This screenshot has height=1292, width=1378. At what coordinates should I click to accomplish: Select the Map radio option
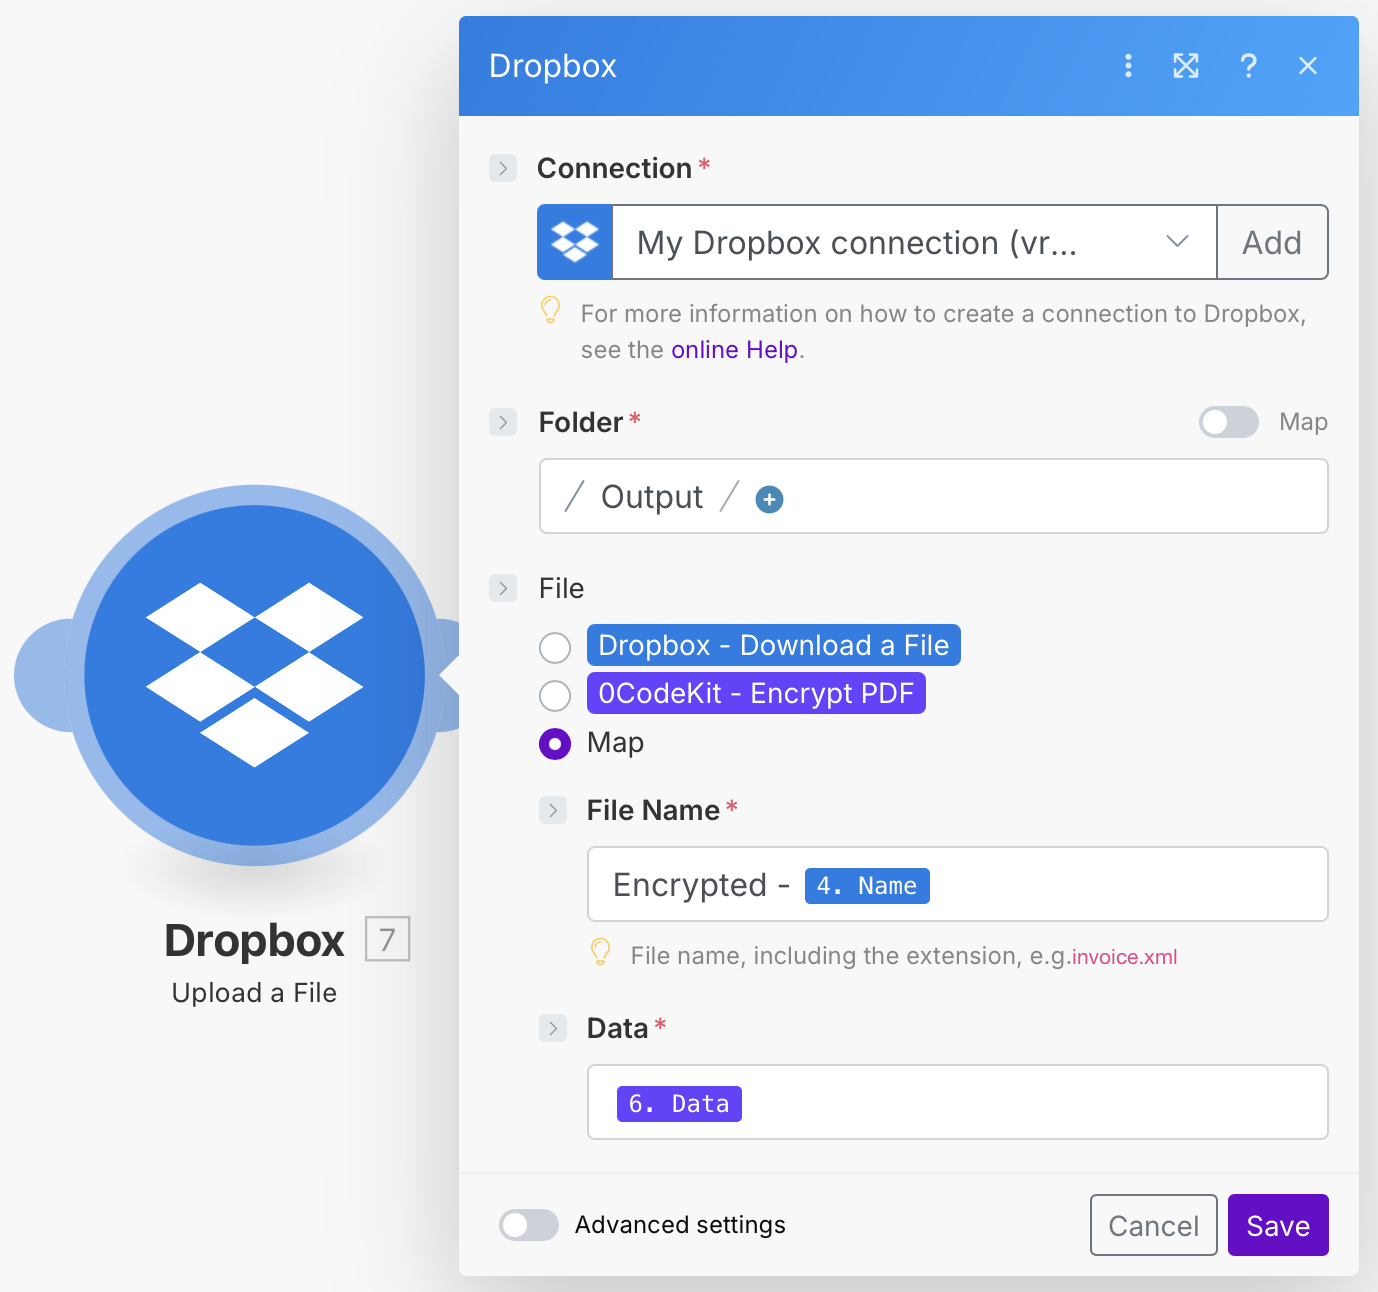click(x=555, y=744)
